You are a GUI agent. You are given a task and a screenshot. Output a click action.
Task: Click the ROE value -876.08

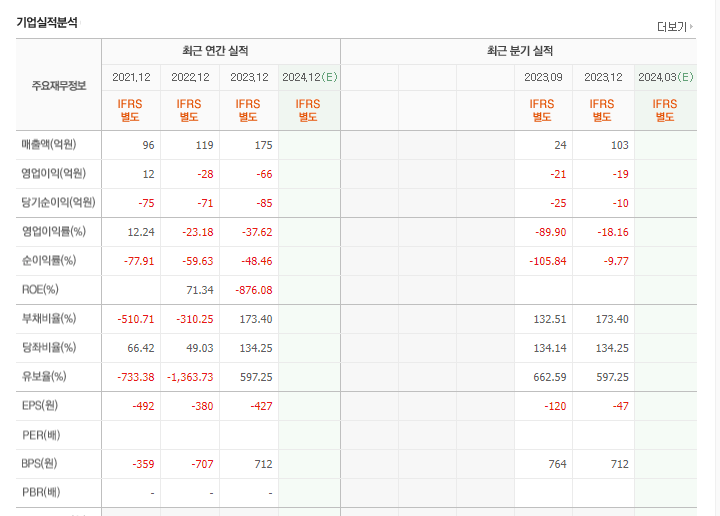coord(250,290)
